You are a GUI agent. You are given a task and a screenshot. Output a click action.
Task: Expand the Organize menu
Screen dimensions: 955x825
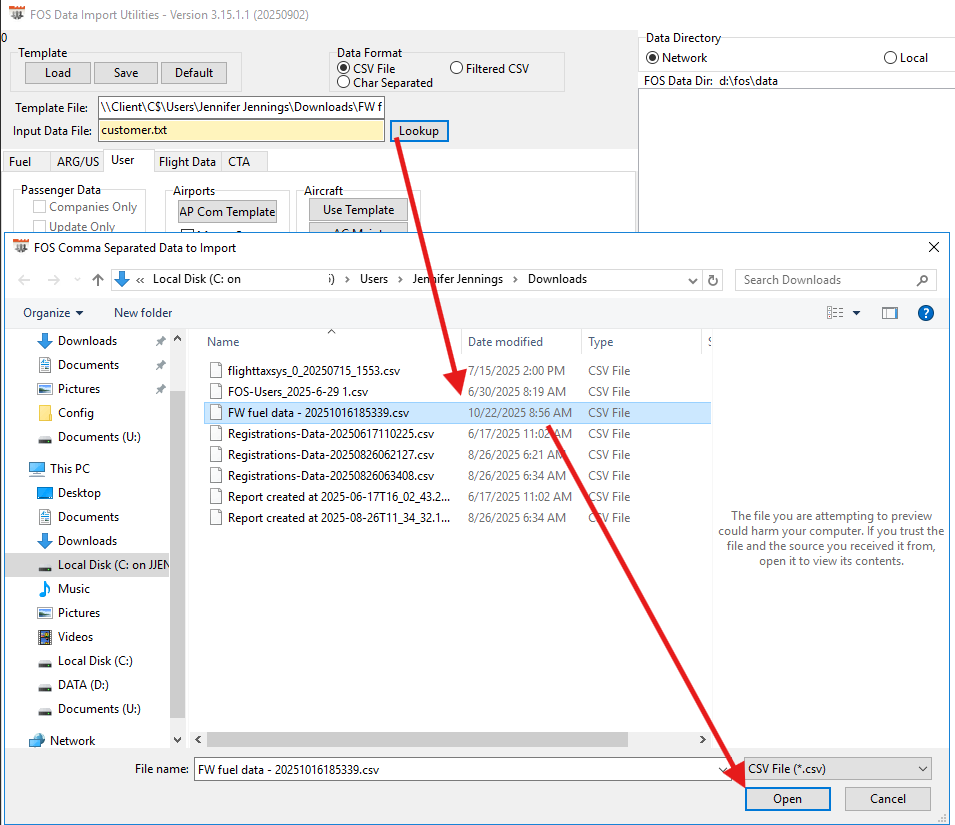click(53, 313)
